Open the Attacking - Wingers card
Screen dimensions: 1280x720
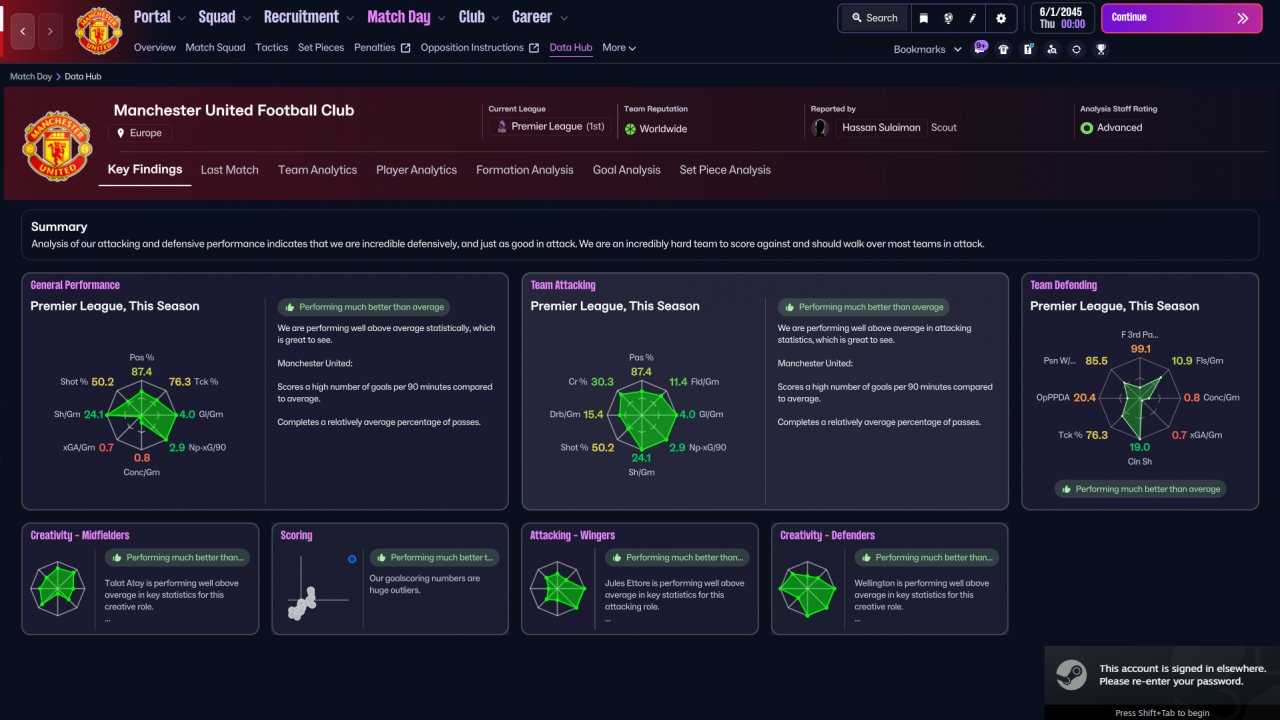[640, 579]
